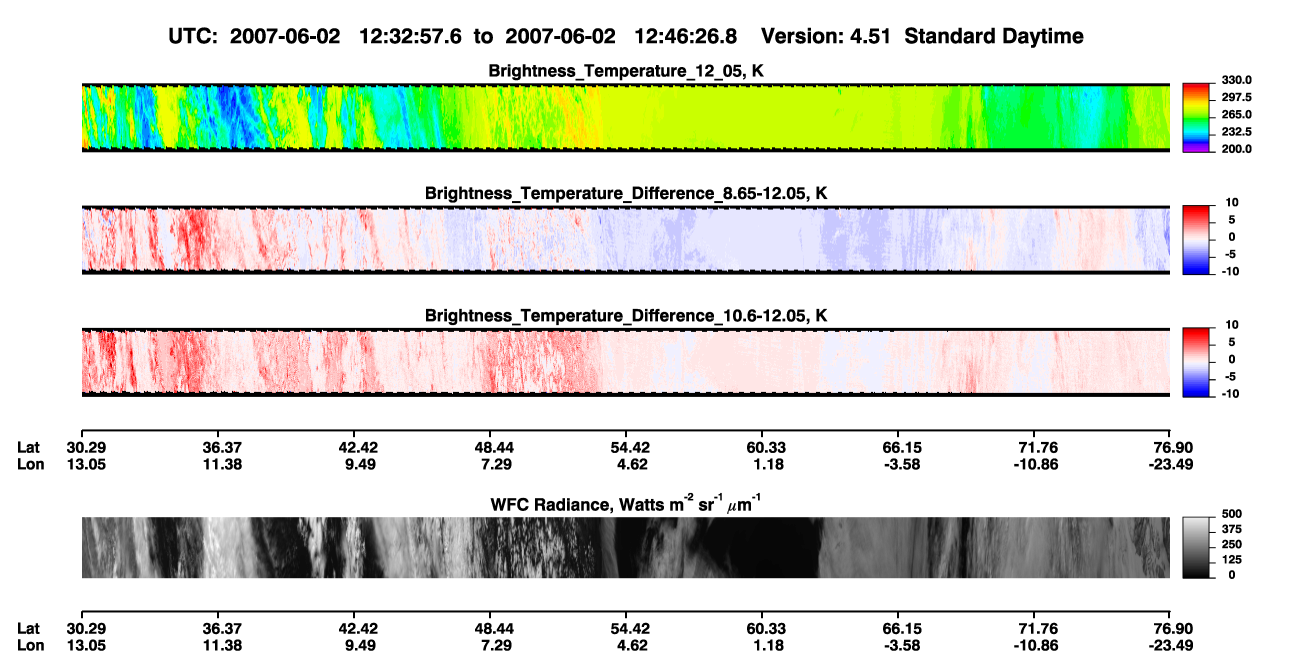1300x667 pixels.
Task: Click the 'UTC:' label in the header
Action: [191, 37]
